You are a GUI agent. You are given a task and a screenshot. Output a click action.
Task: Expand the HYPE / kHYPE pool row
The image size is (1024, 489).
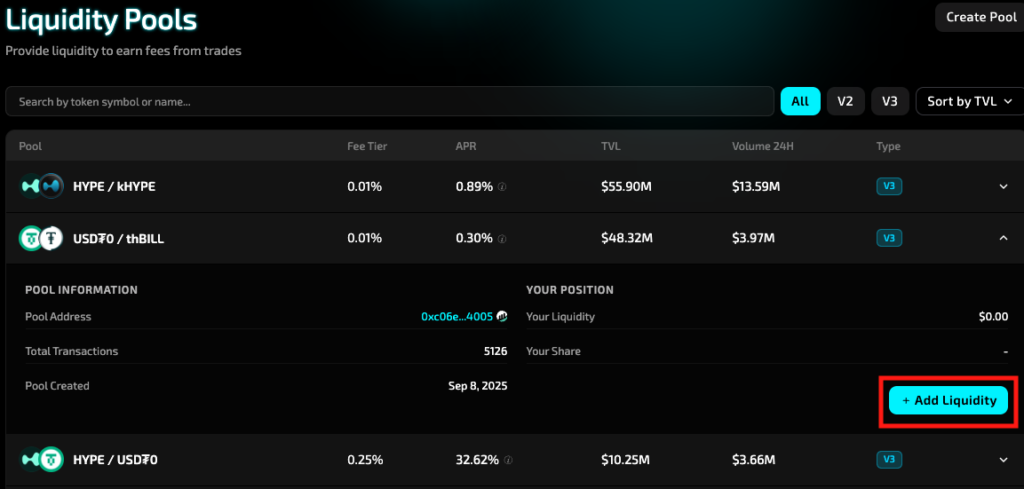click(1003, 186)
